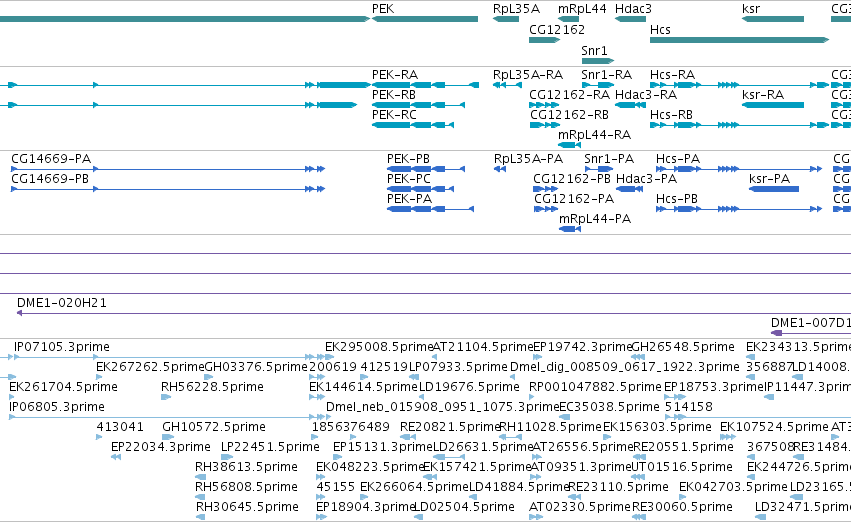Click the RpL35A-PA feature
Screen dimensions: 851x522
click(500, 169)
